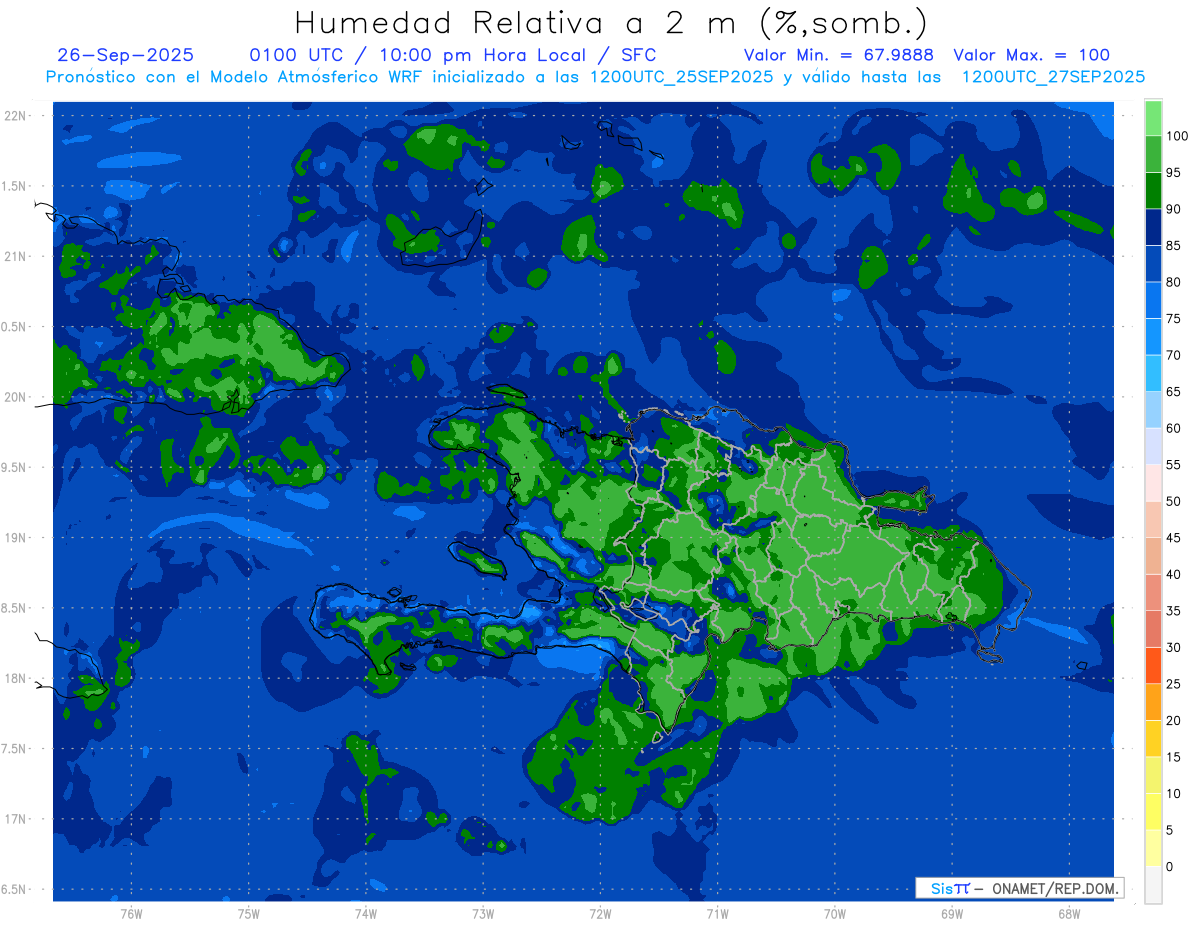Pick the navy 85–90 legend swatch
The width and height of the screenshot is (1200, 927).
coord(1153,227)
